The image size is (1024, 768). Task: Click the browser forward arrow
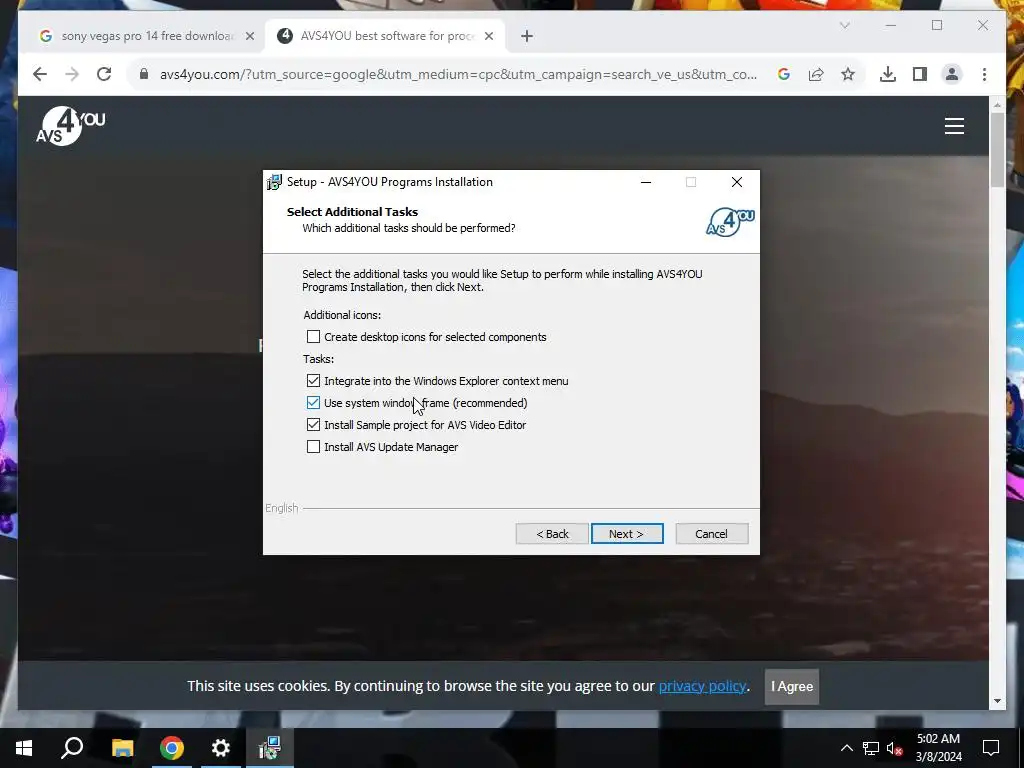[72, 74]
